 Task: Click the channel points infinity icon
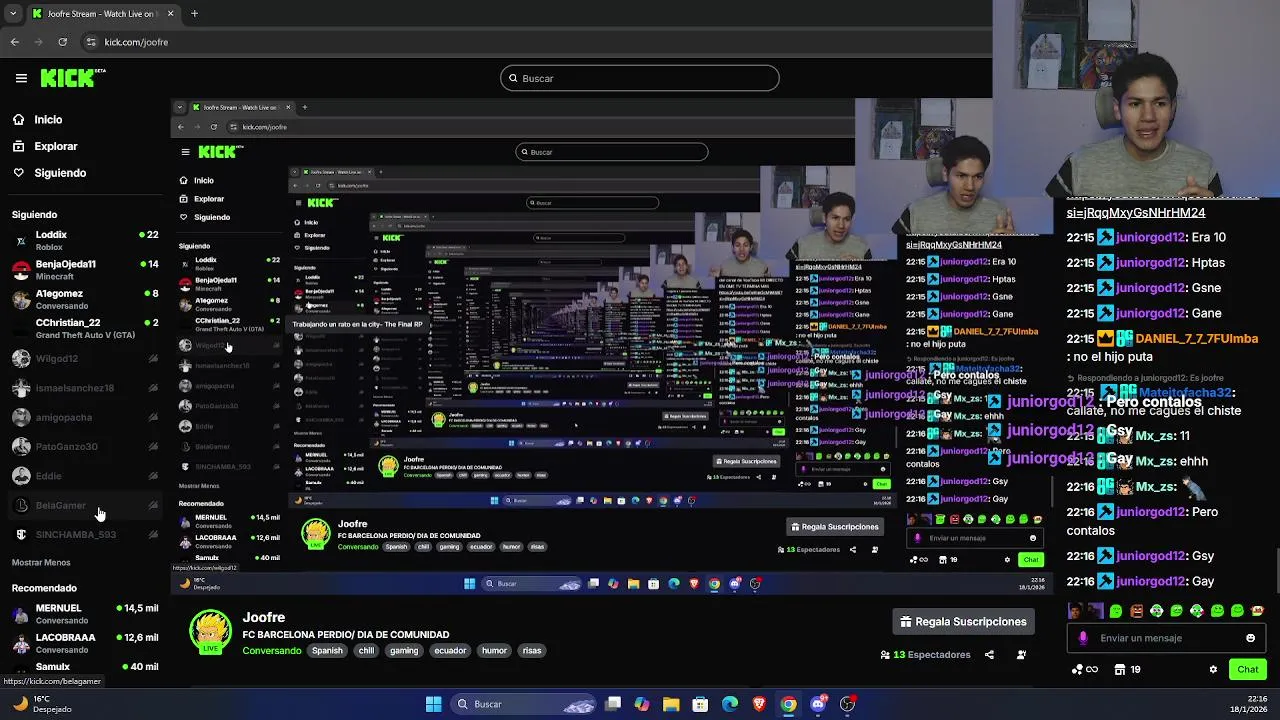pyautogui.click(x=1085, y=670)
